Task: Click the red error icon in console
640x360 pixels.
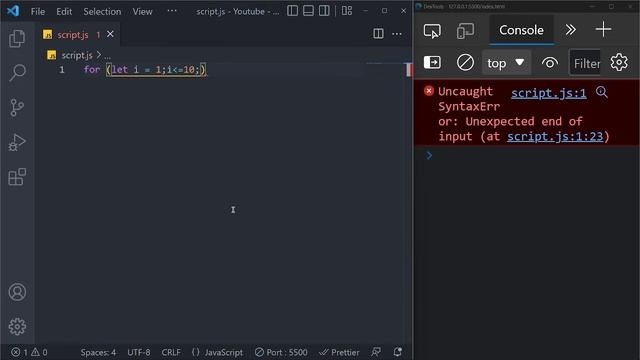Action: point(429,91)
